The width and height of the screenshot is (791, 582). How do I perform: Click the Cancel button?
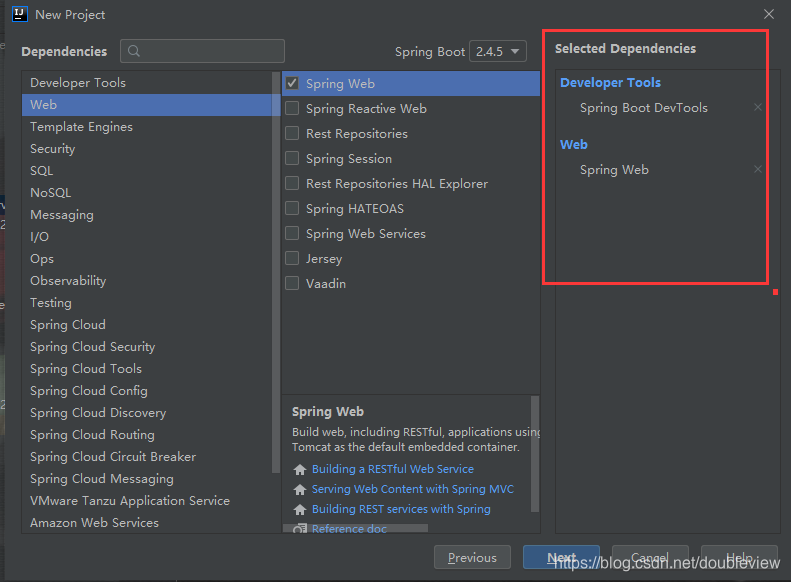coord(650,557)
